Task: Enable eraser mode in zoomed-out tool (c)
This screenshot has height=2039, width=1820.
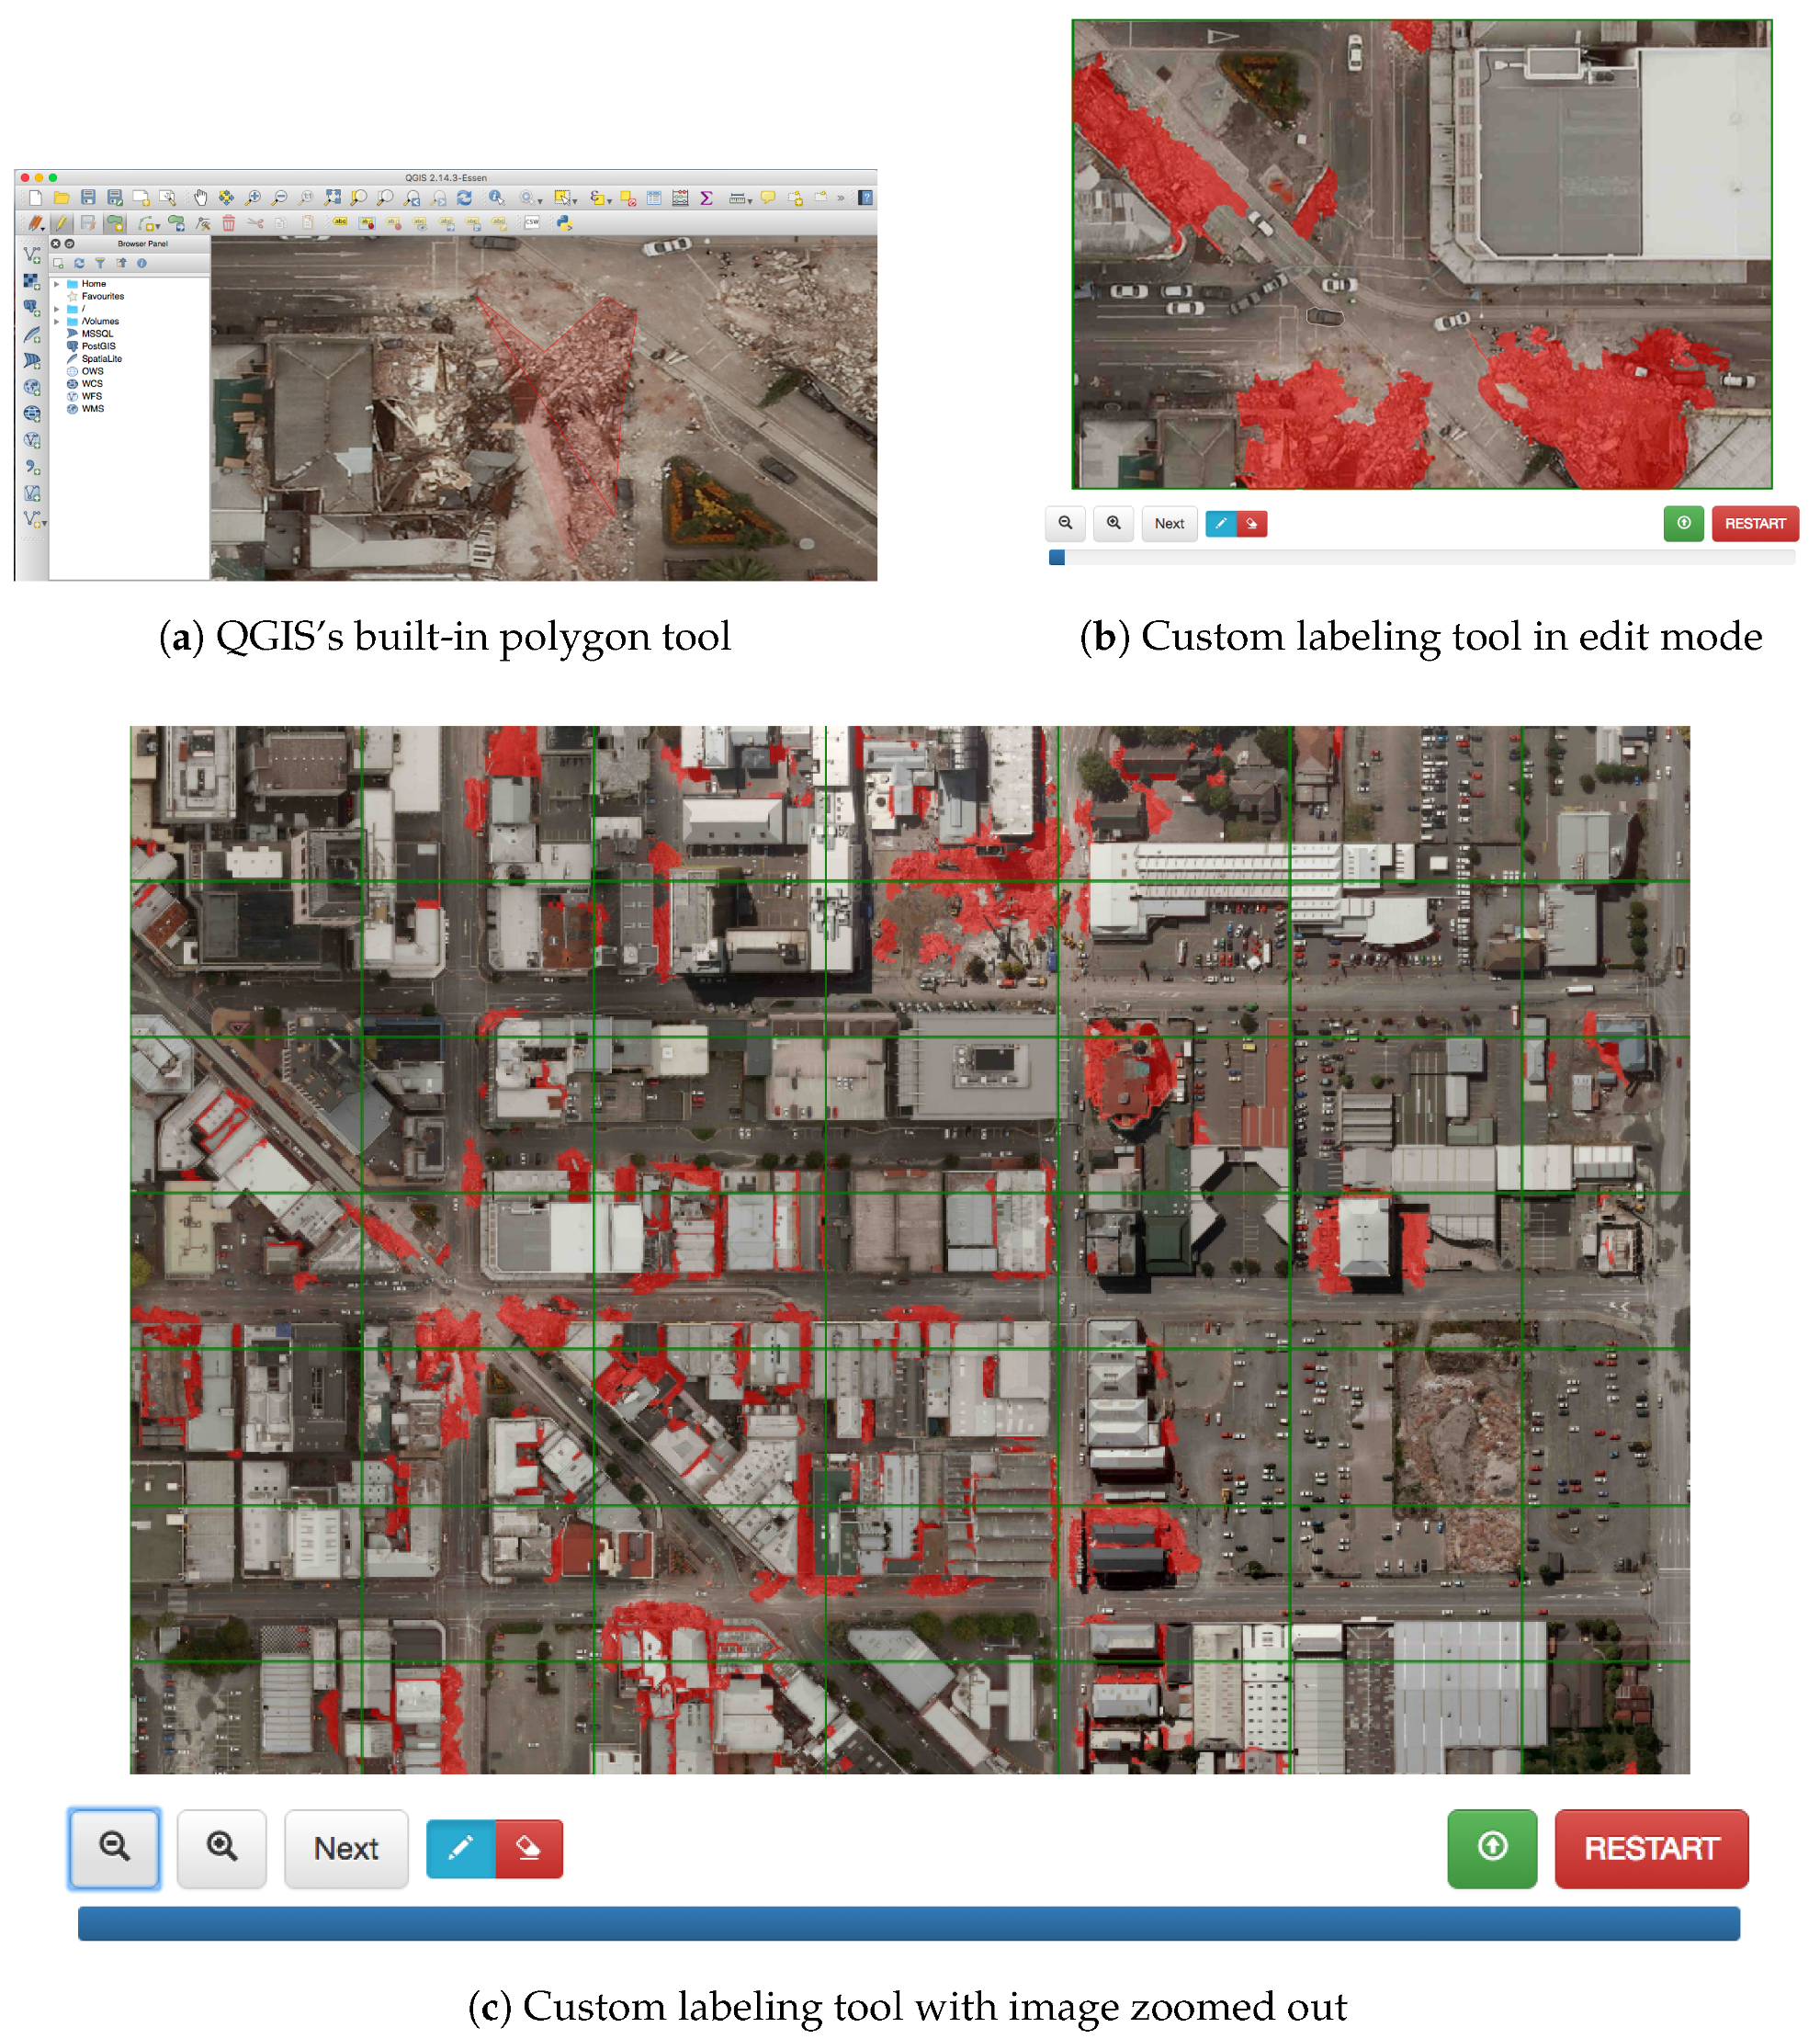Action: click(529, 1848)
